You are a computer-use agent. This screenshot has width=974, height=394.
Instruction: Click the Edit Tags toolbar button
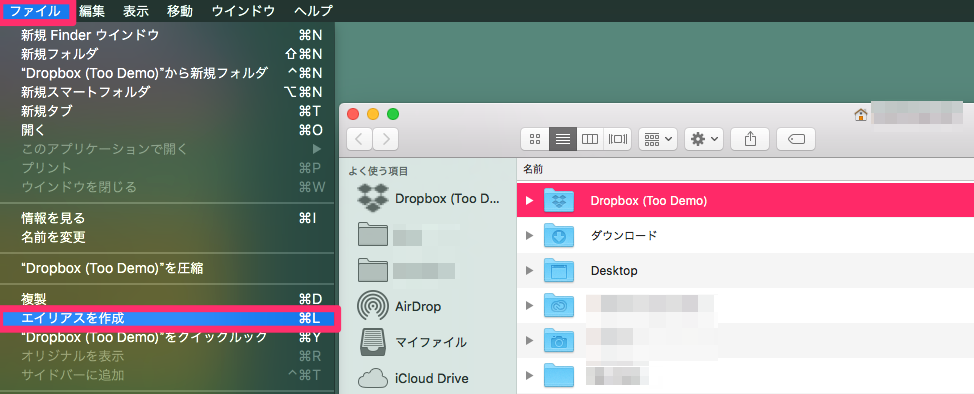pos(796,139)
